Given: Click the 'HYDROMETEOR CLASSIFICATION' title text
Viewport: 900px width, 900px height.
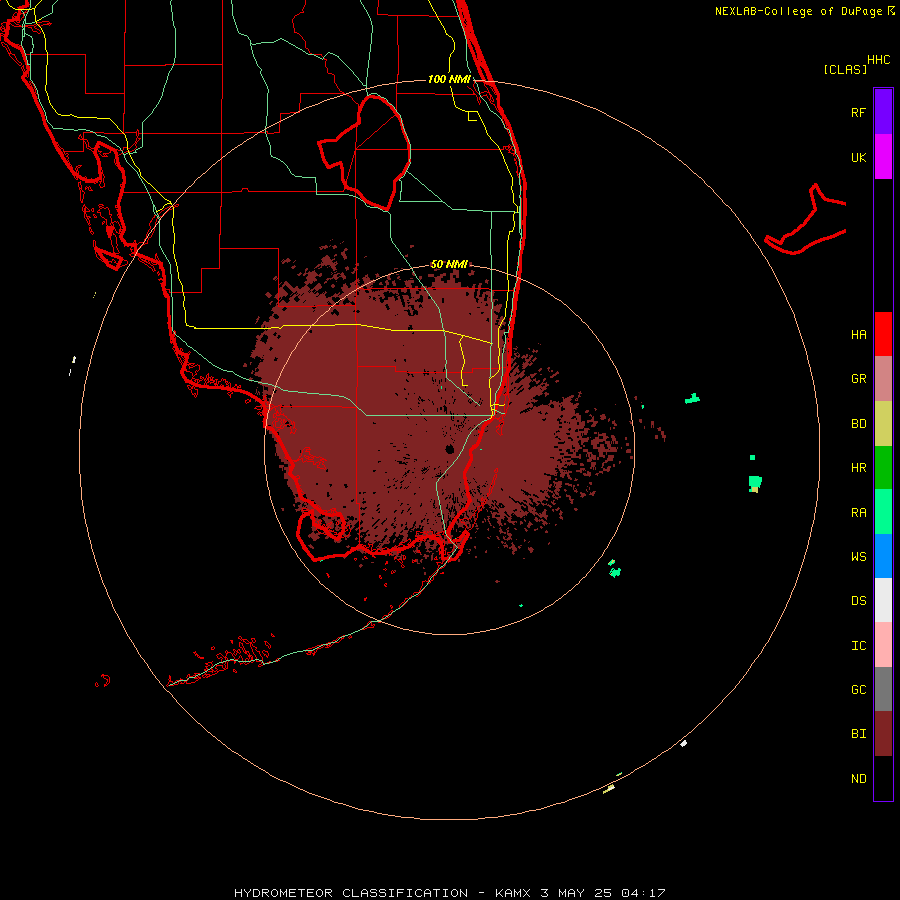Looking at the screenshot, I should (x=351, y=893).
